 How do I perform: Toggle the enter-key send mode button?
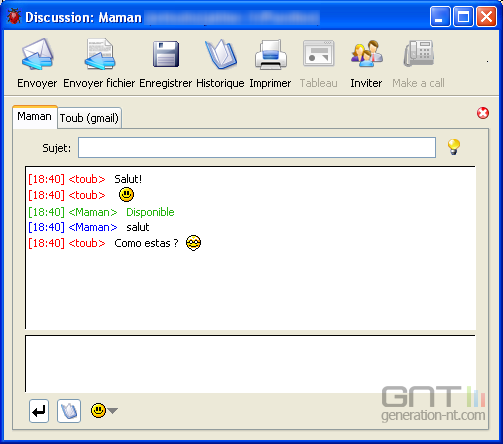[x=39, y=411]
